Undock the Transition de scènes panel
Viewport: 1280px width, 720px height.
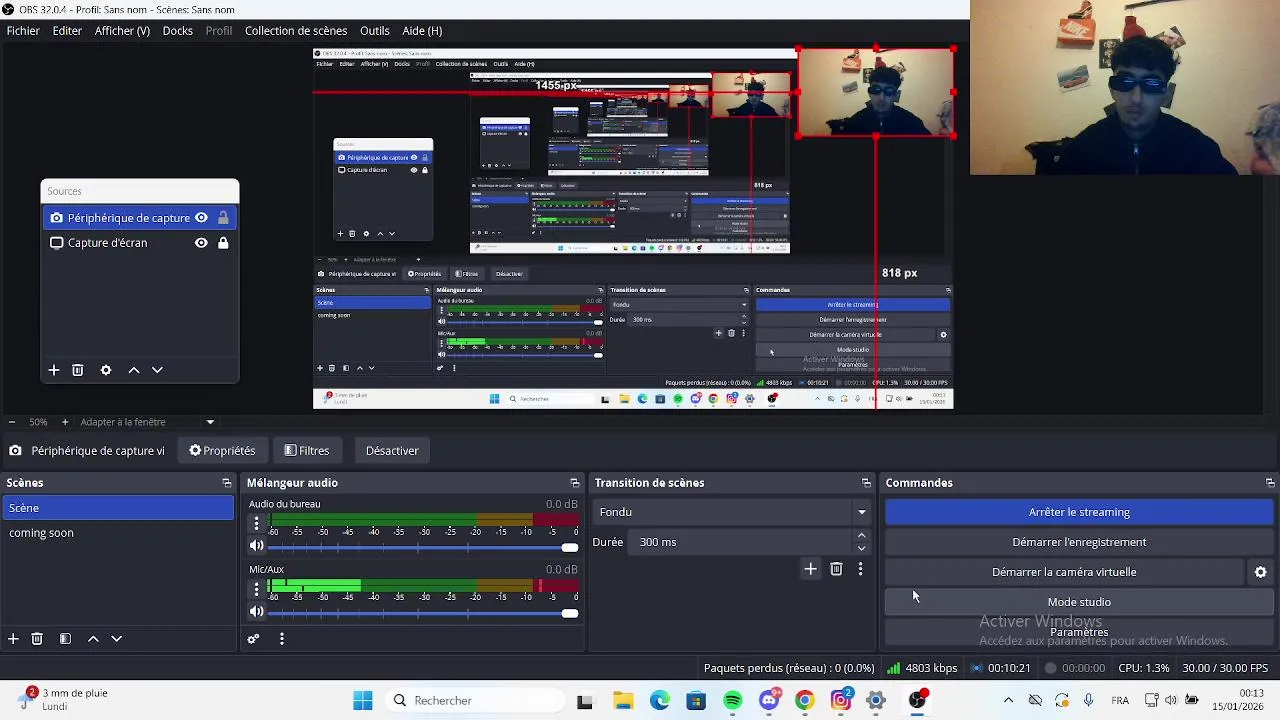[x=866, y=483]
